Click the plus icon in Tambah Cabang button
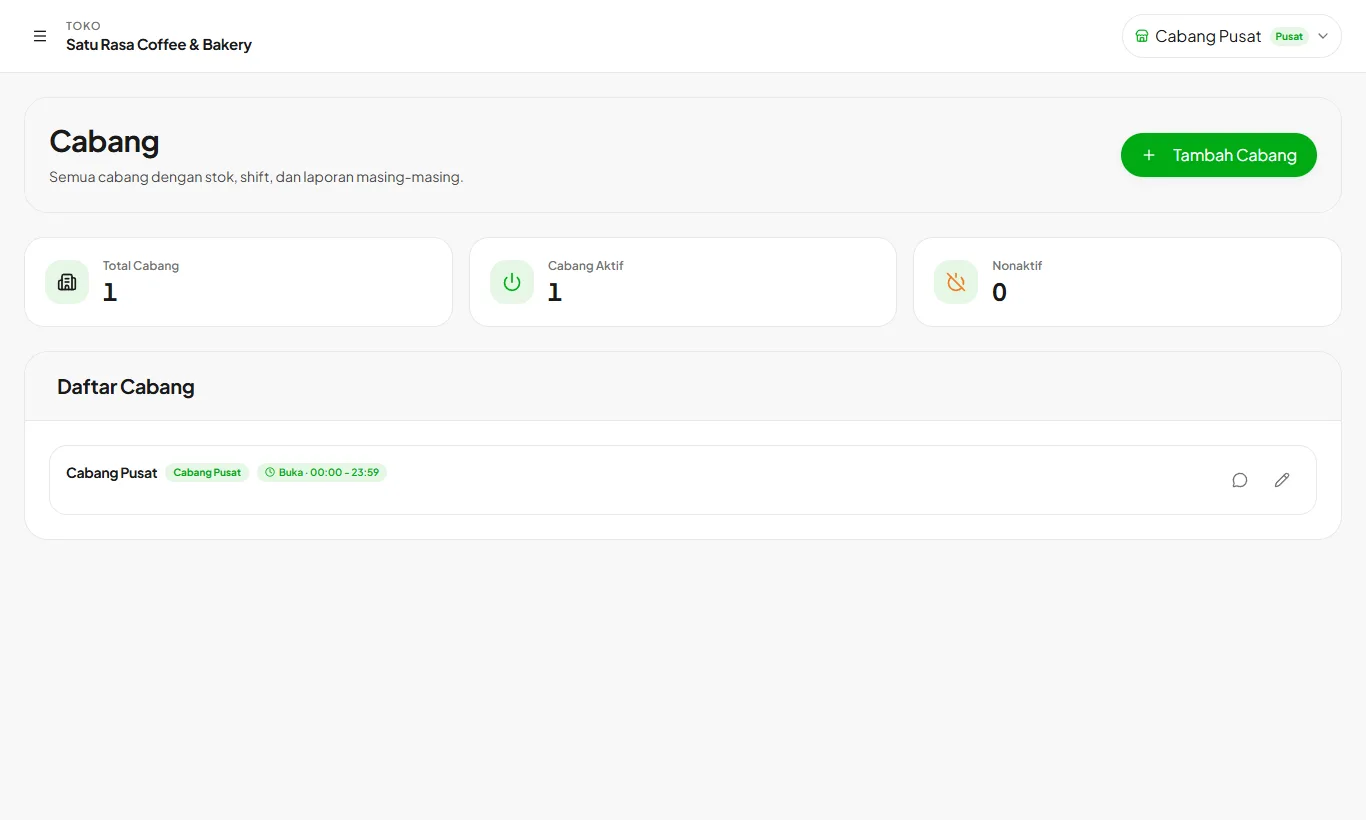The image size is (1366, 820). (x=1149, y=155)
